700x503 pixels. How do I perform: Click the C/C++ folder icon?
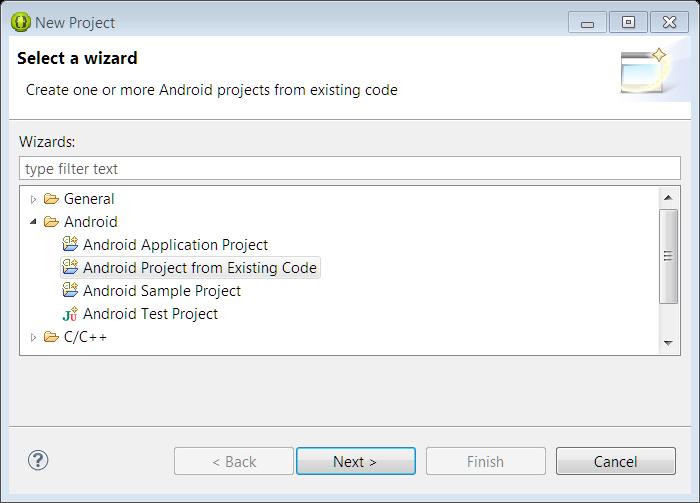pos(51,337)
